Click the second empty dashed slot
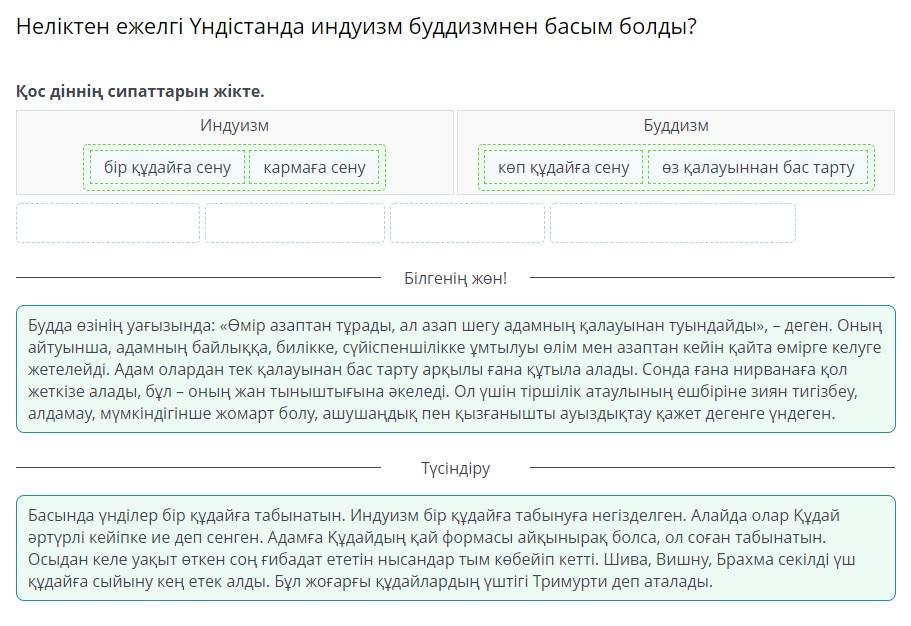Screen dimensions: 911x626 [x=295, y=223]
